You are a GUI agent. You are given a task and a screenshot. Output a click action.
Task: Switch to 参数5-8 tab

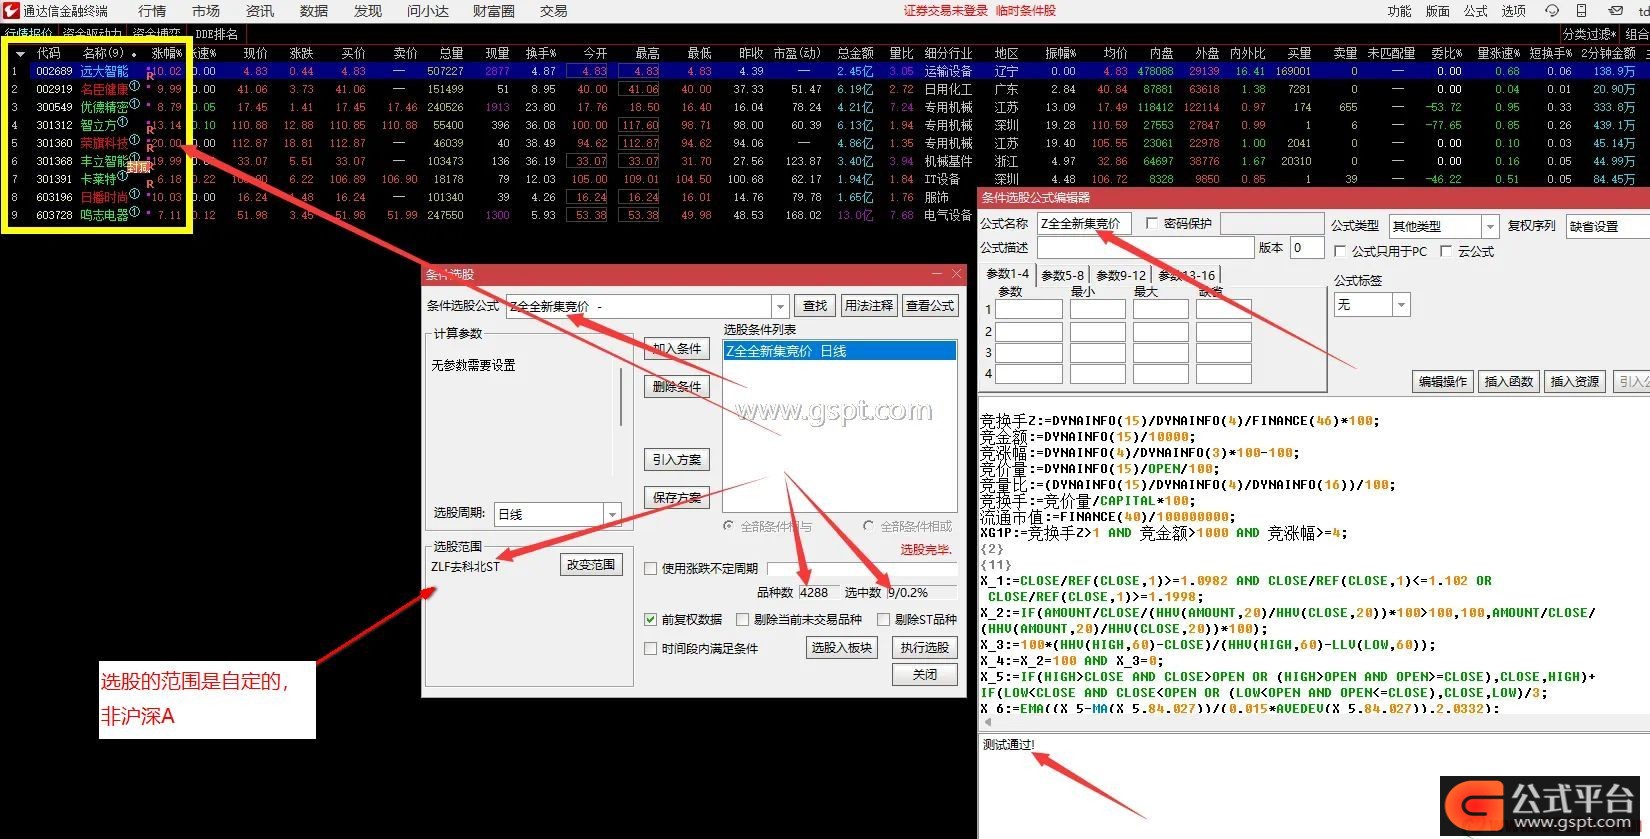point(1062,275)
